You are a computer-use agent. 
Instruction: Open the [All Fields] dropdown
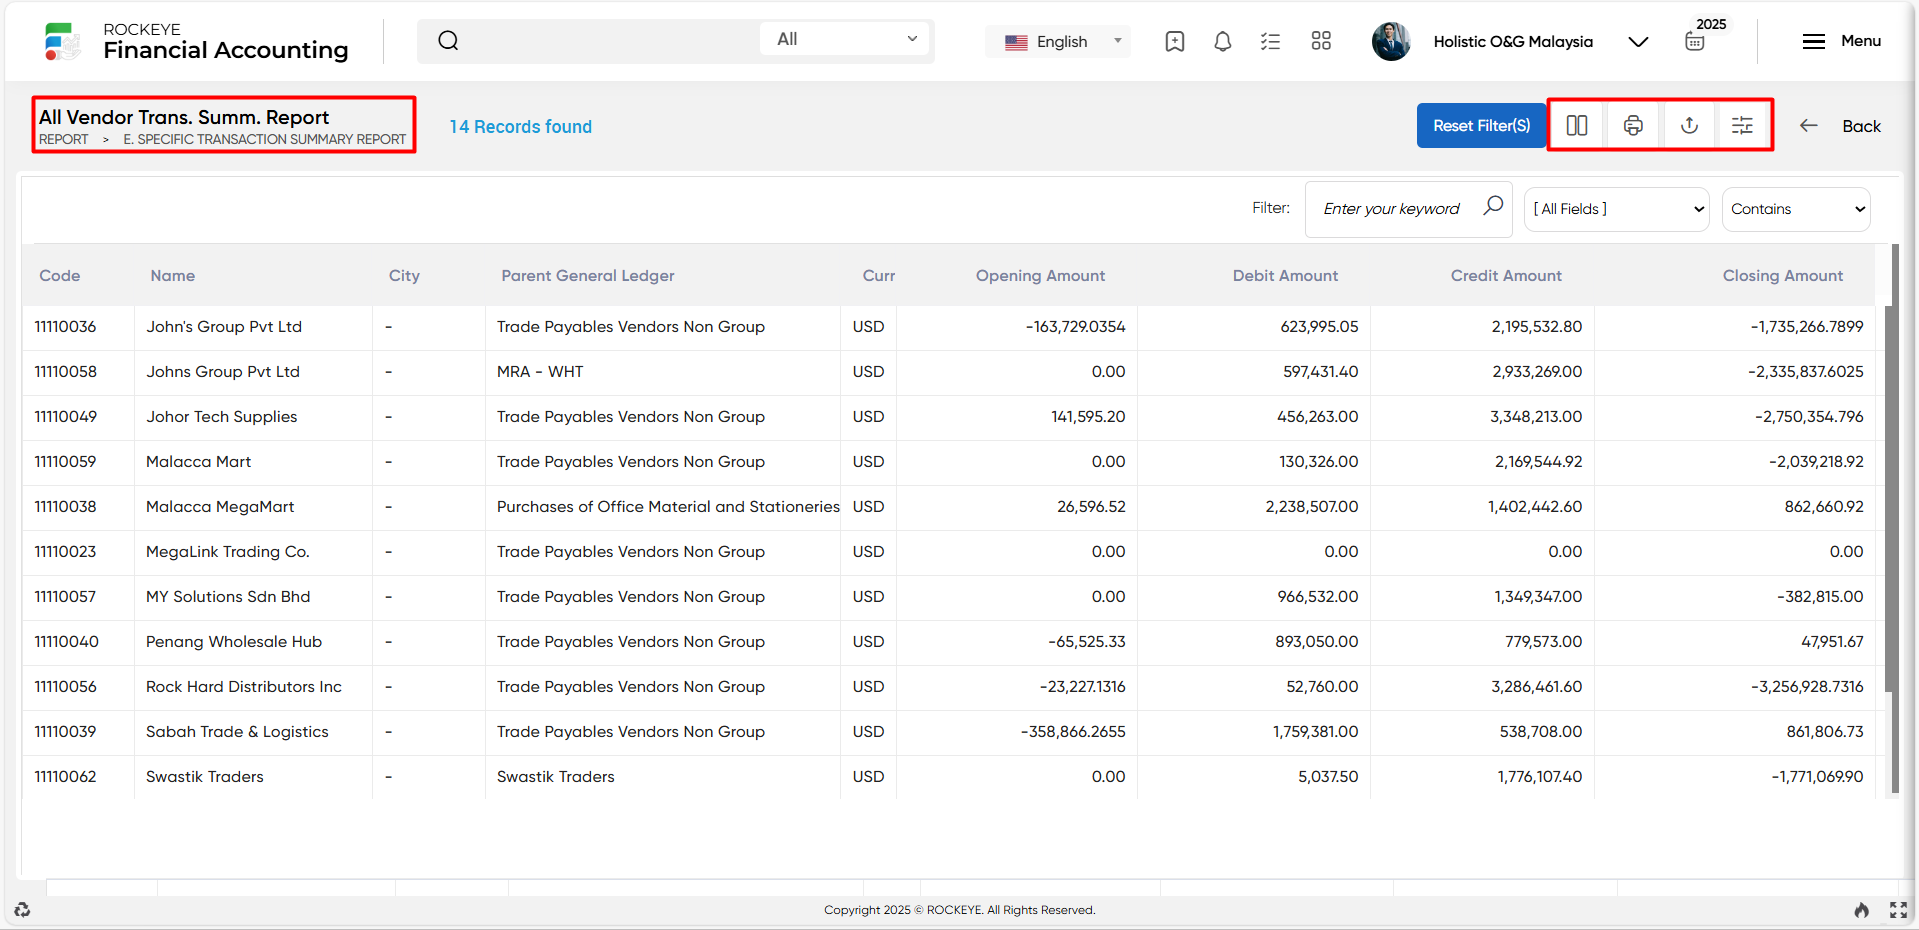(1617, 209)
